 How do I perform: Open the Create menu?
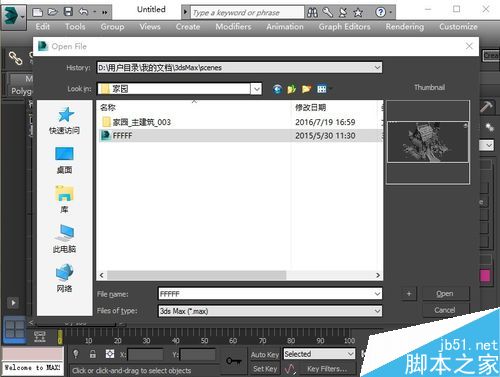tap(188, 27)
